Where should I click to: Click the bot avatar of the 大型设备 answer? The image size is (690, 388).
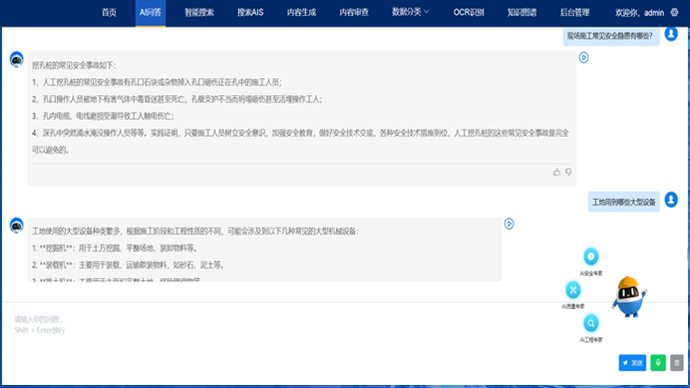pos(17,225)
